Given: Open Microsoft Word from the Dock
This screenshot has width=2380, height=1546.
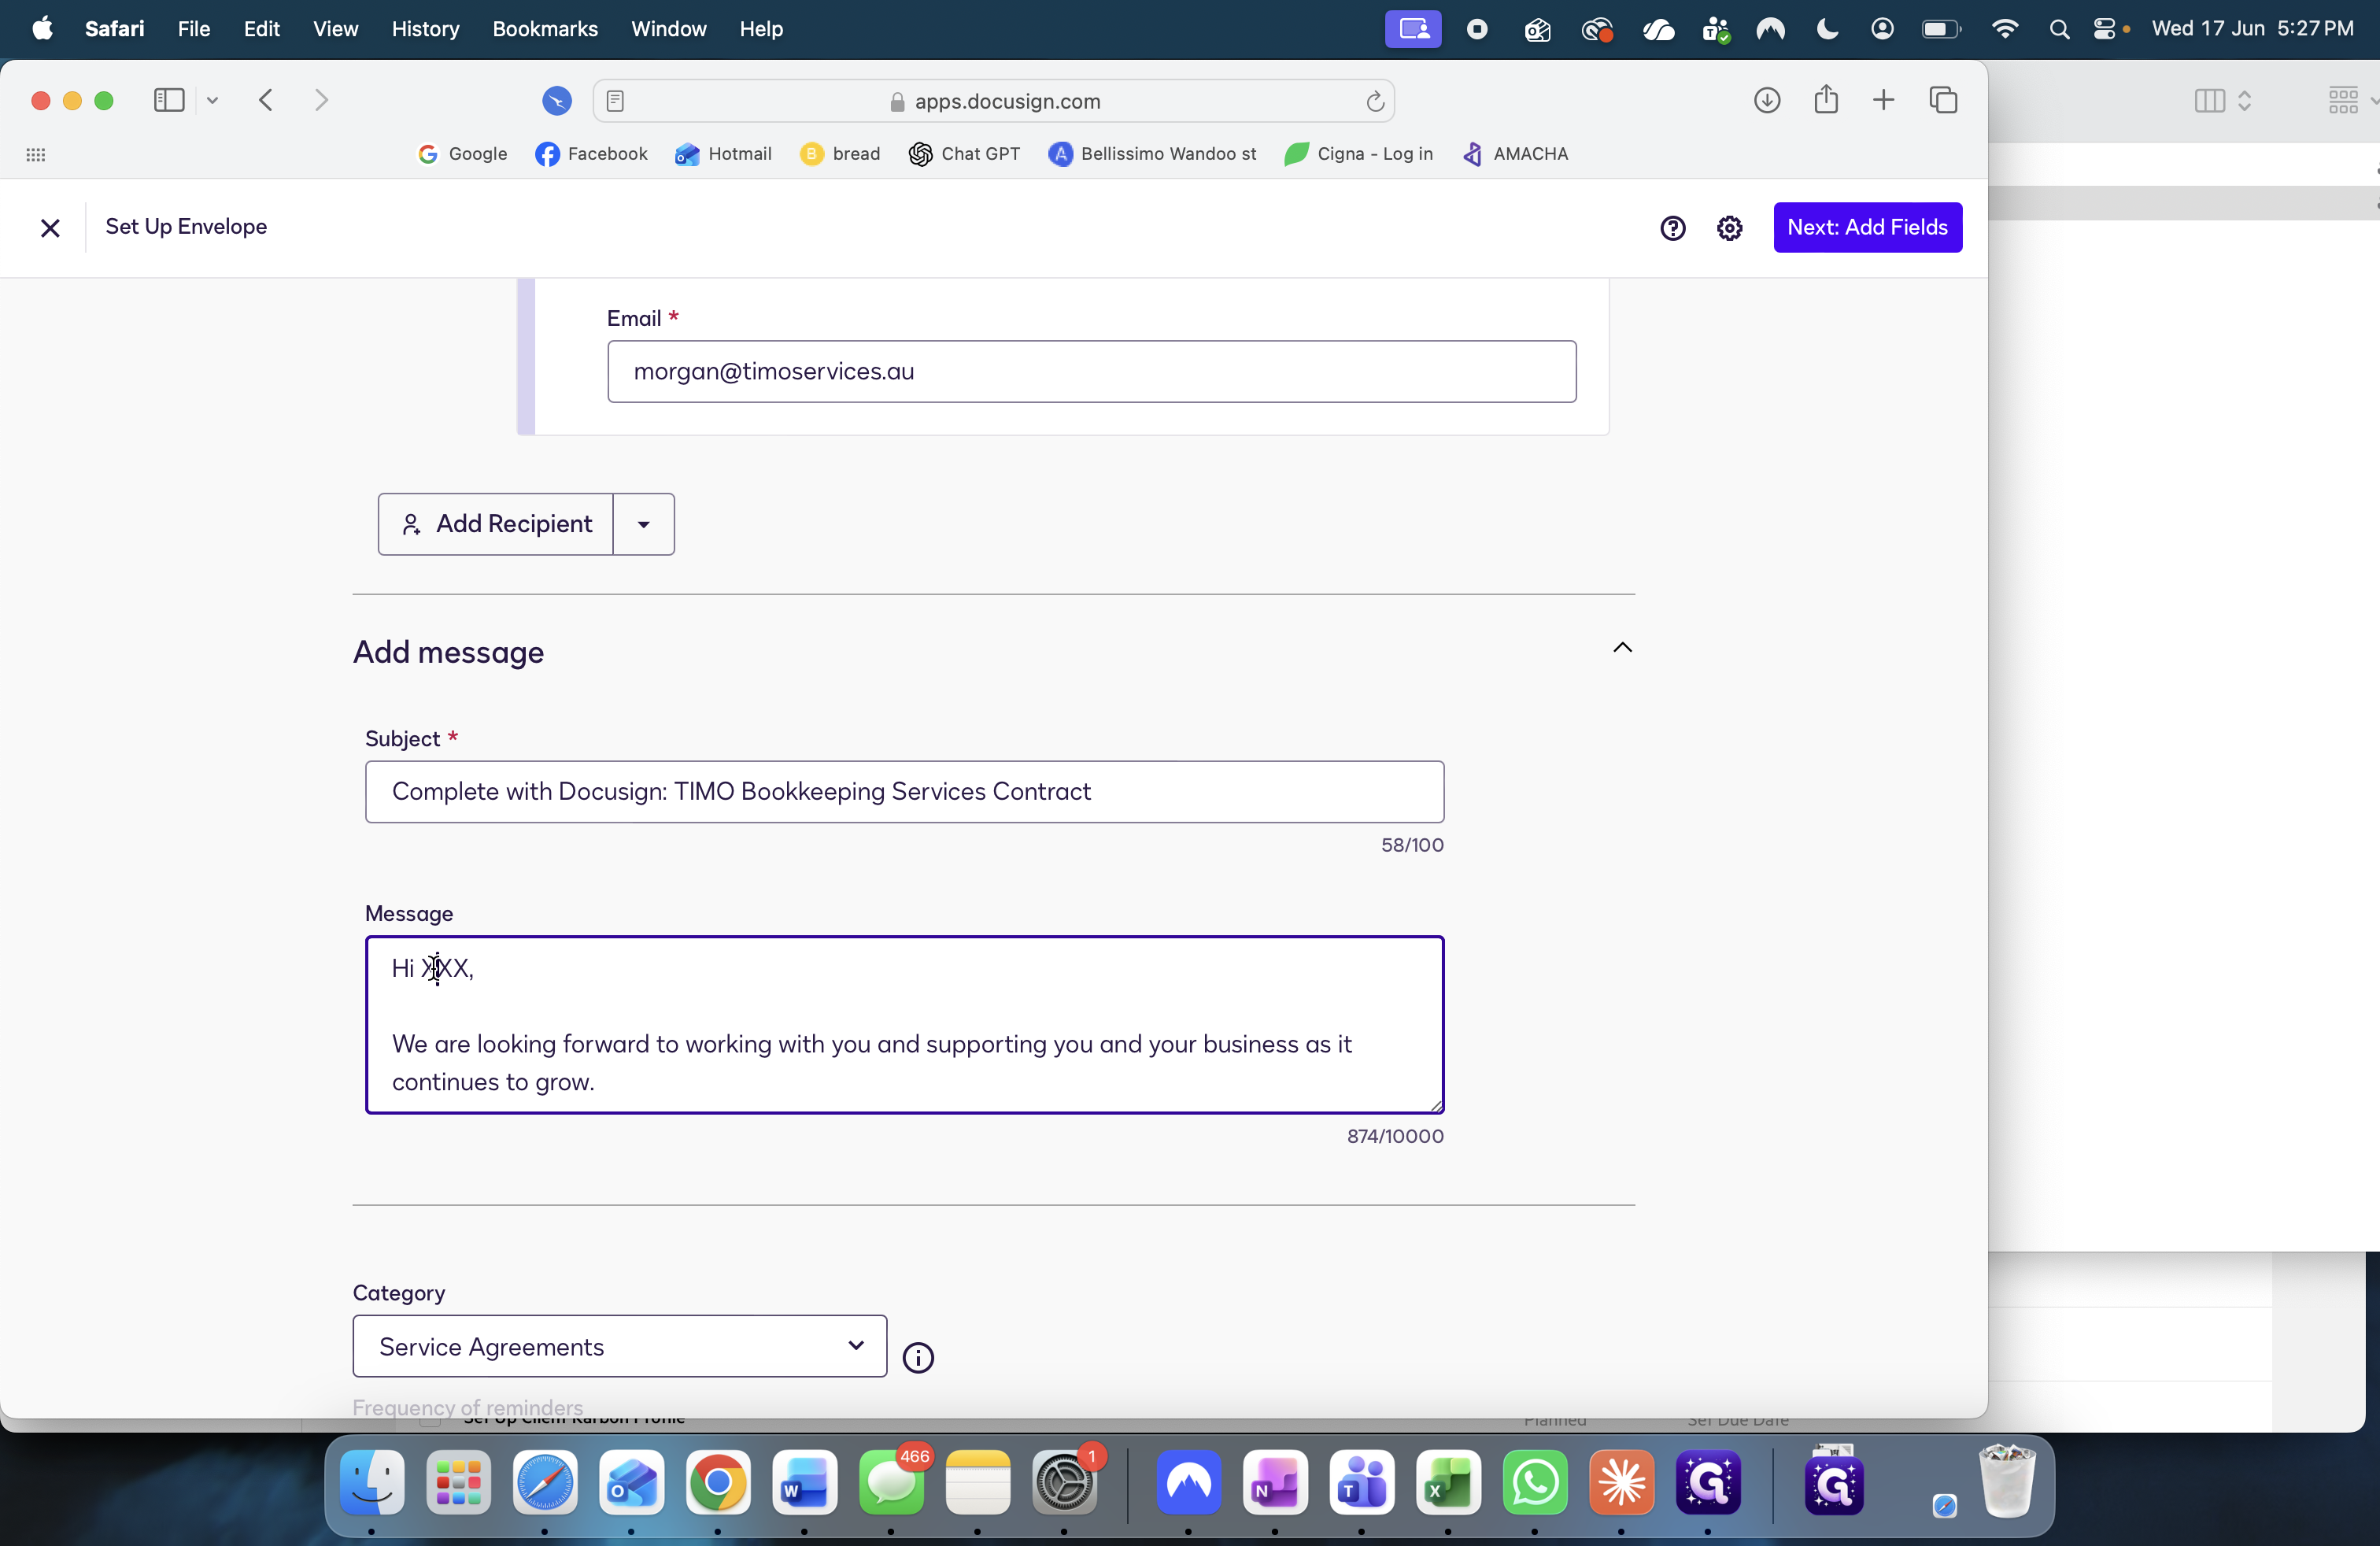Looking at the screenshot, I should click(804, 1481).
